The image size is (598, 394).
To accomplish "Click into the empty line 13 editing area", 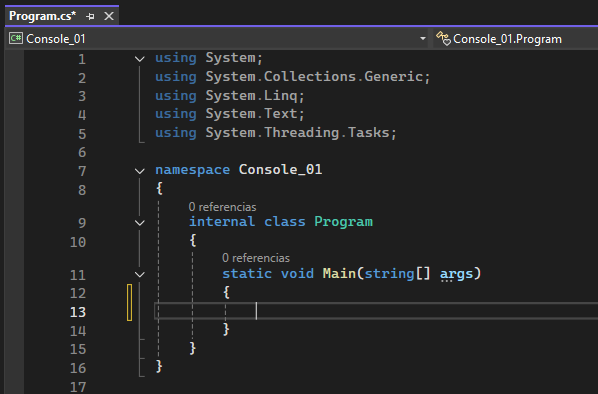I will click(376, 311).
